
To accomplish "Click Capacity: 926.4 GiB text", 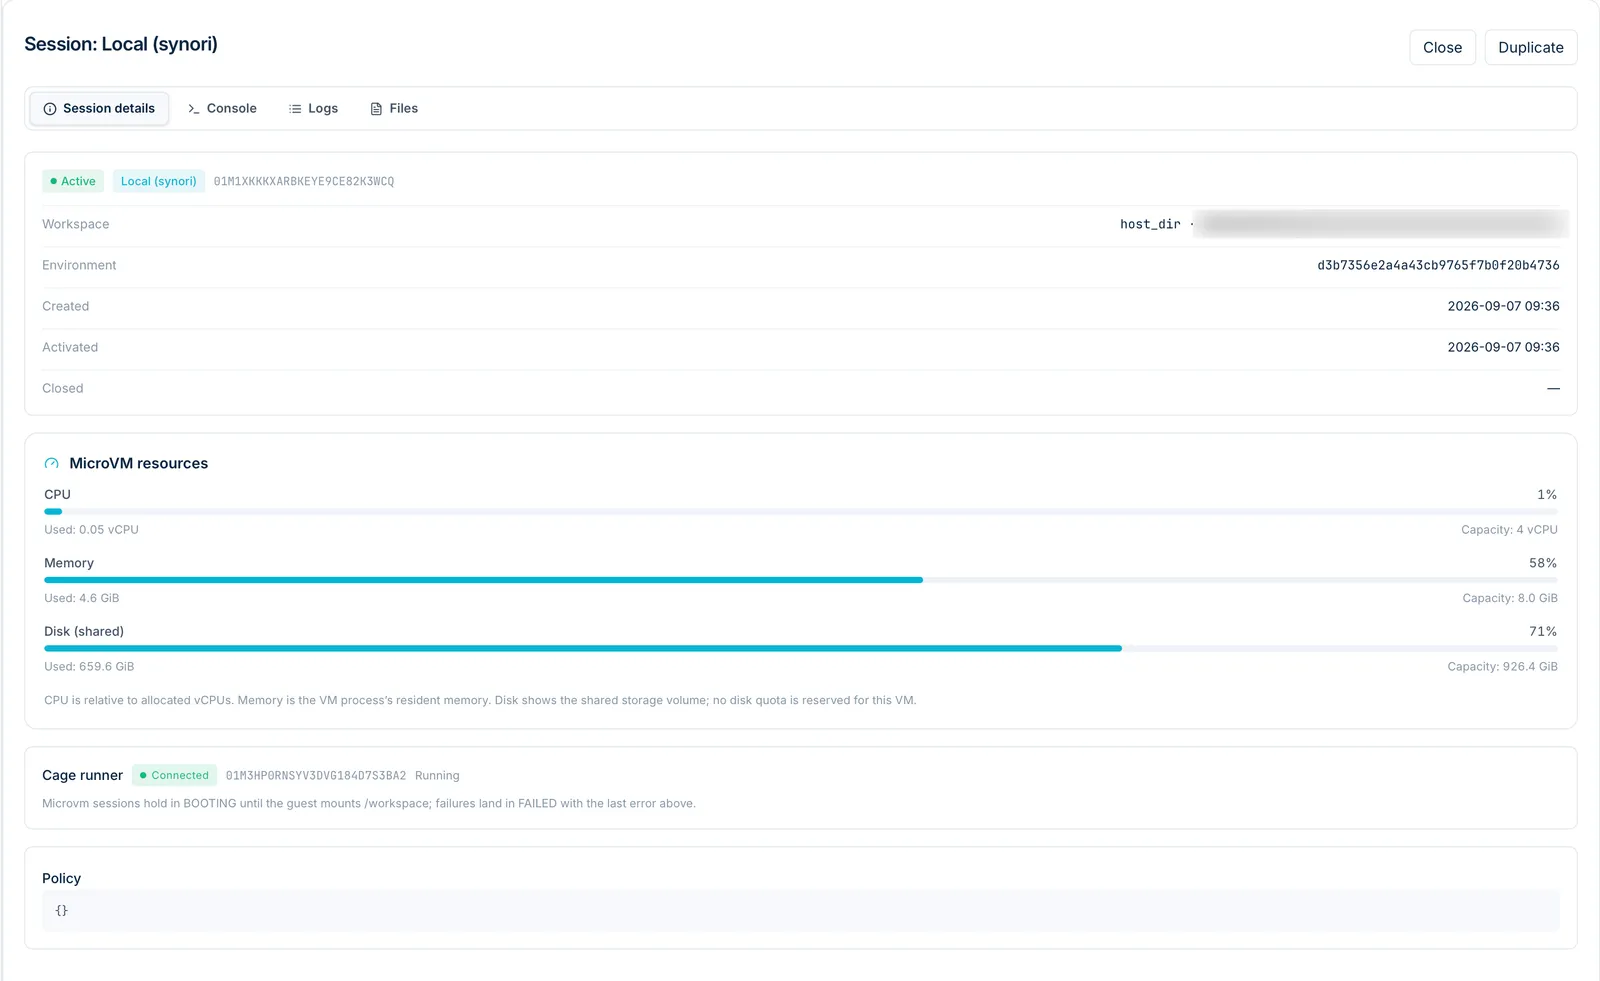I will click(1502, 666).
